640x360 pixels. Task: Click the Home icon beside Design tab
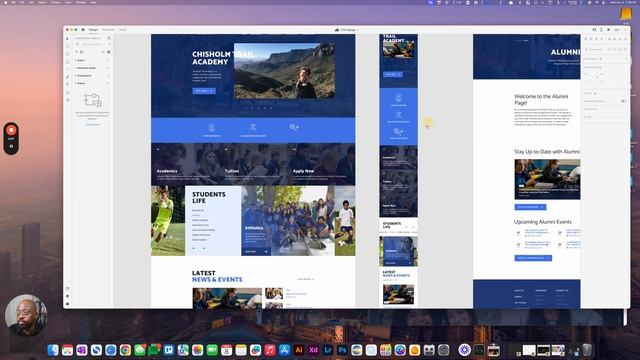[x=83, y=30]
